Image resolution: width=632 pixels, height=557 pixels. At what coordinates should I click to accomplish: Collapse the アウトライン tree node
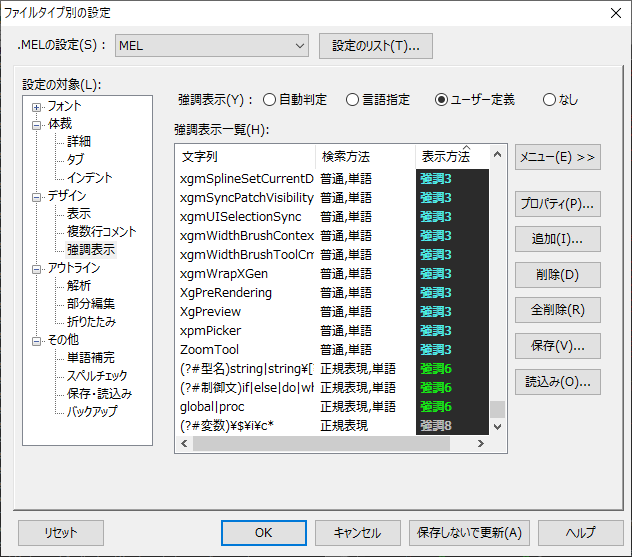(37, 269)
